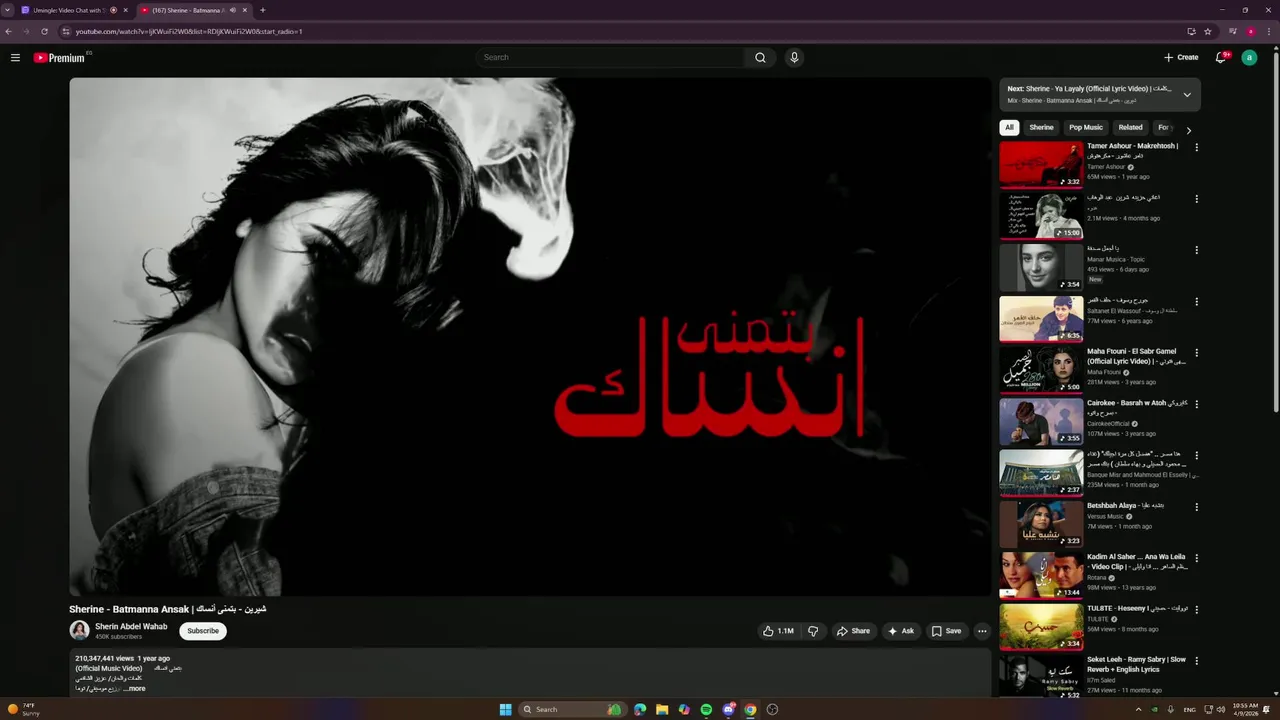Open Windows Start menu

pos(505,710)
